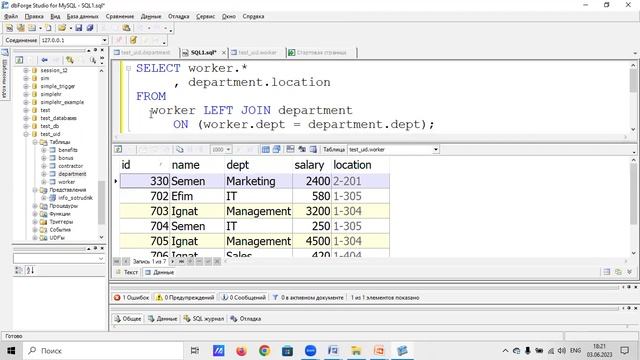The width and height of the screenshot is (640, 360).
Task: Close the SQL1.sql tab
Action: pyautogui.click(x=224, y=53)
